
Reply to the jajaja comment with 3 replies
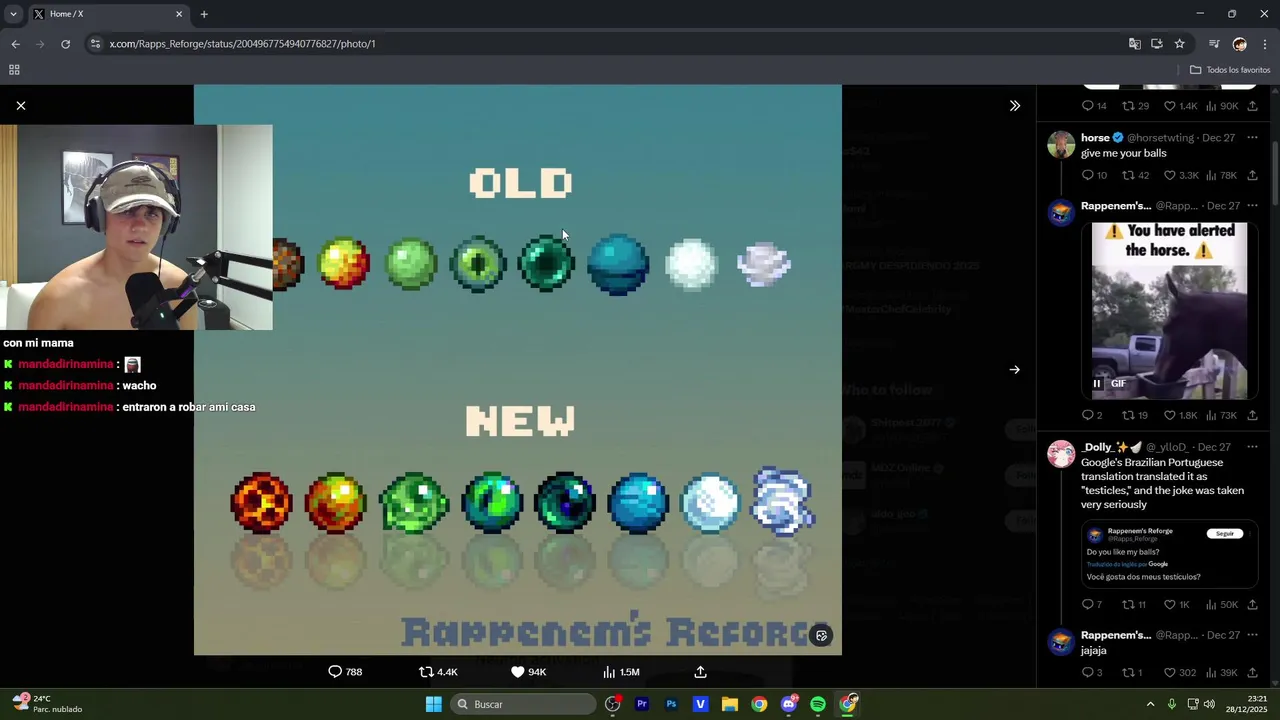[1092, 673]
